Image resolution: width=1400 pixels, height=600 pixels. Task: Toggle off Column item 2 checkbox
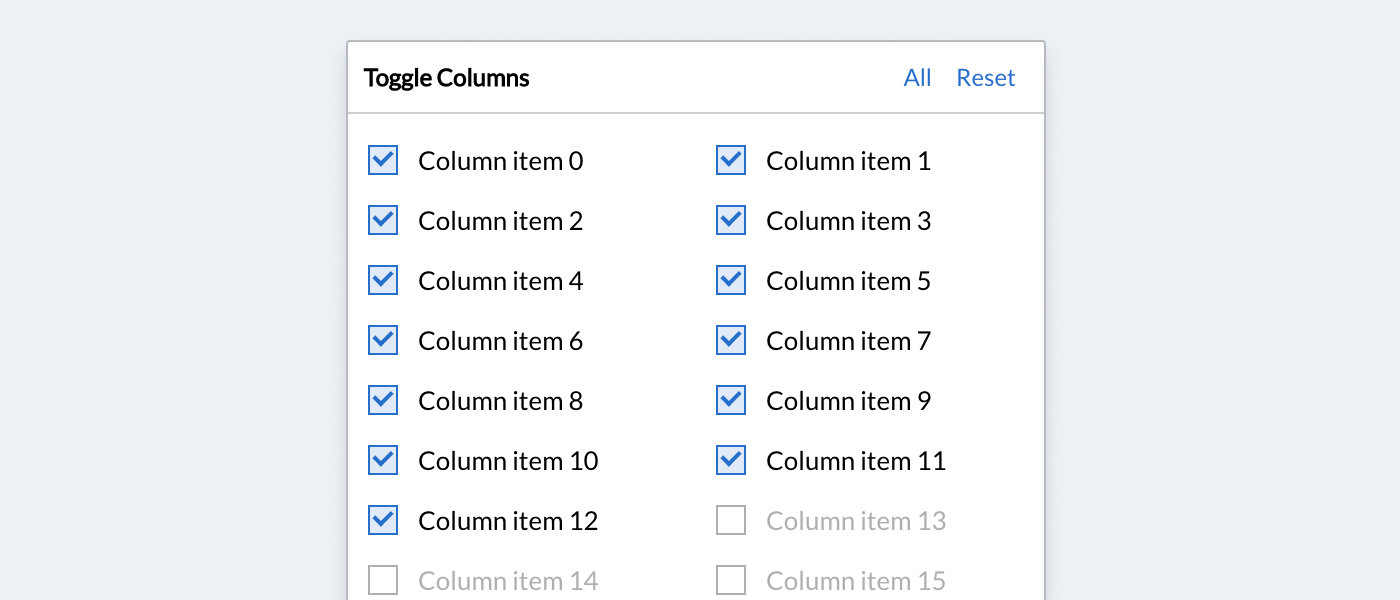(x=383, y=220)
